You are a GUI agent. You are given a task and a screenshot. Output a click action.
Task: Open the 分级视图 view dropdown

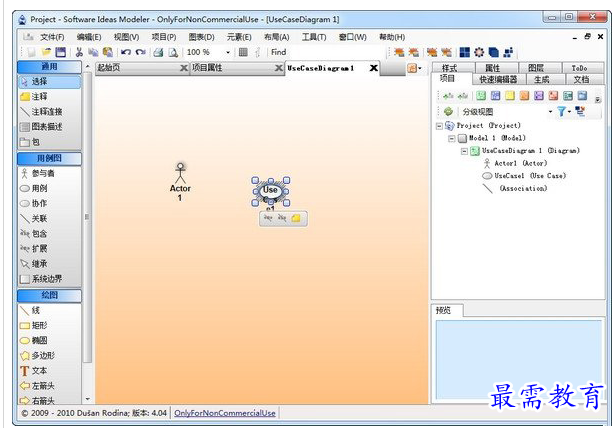(x=550, y=112)
